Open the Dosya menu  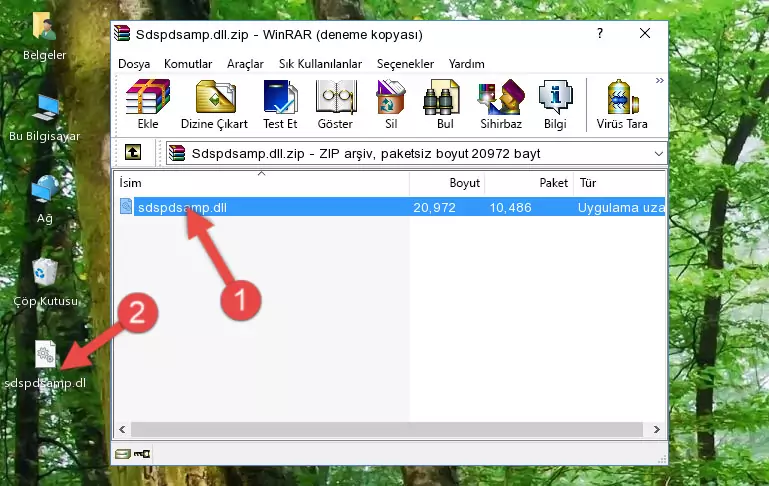(134, 64)
